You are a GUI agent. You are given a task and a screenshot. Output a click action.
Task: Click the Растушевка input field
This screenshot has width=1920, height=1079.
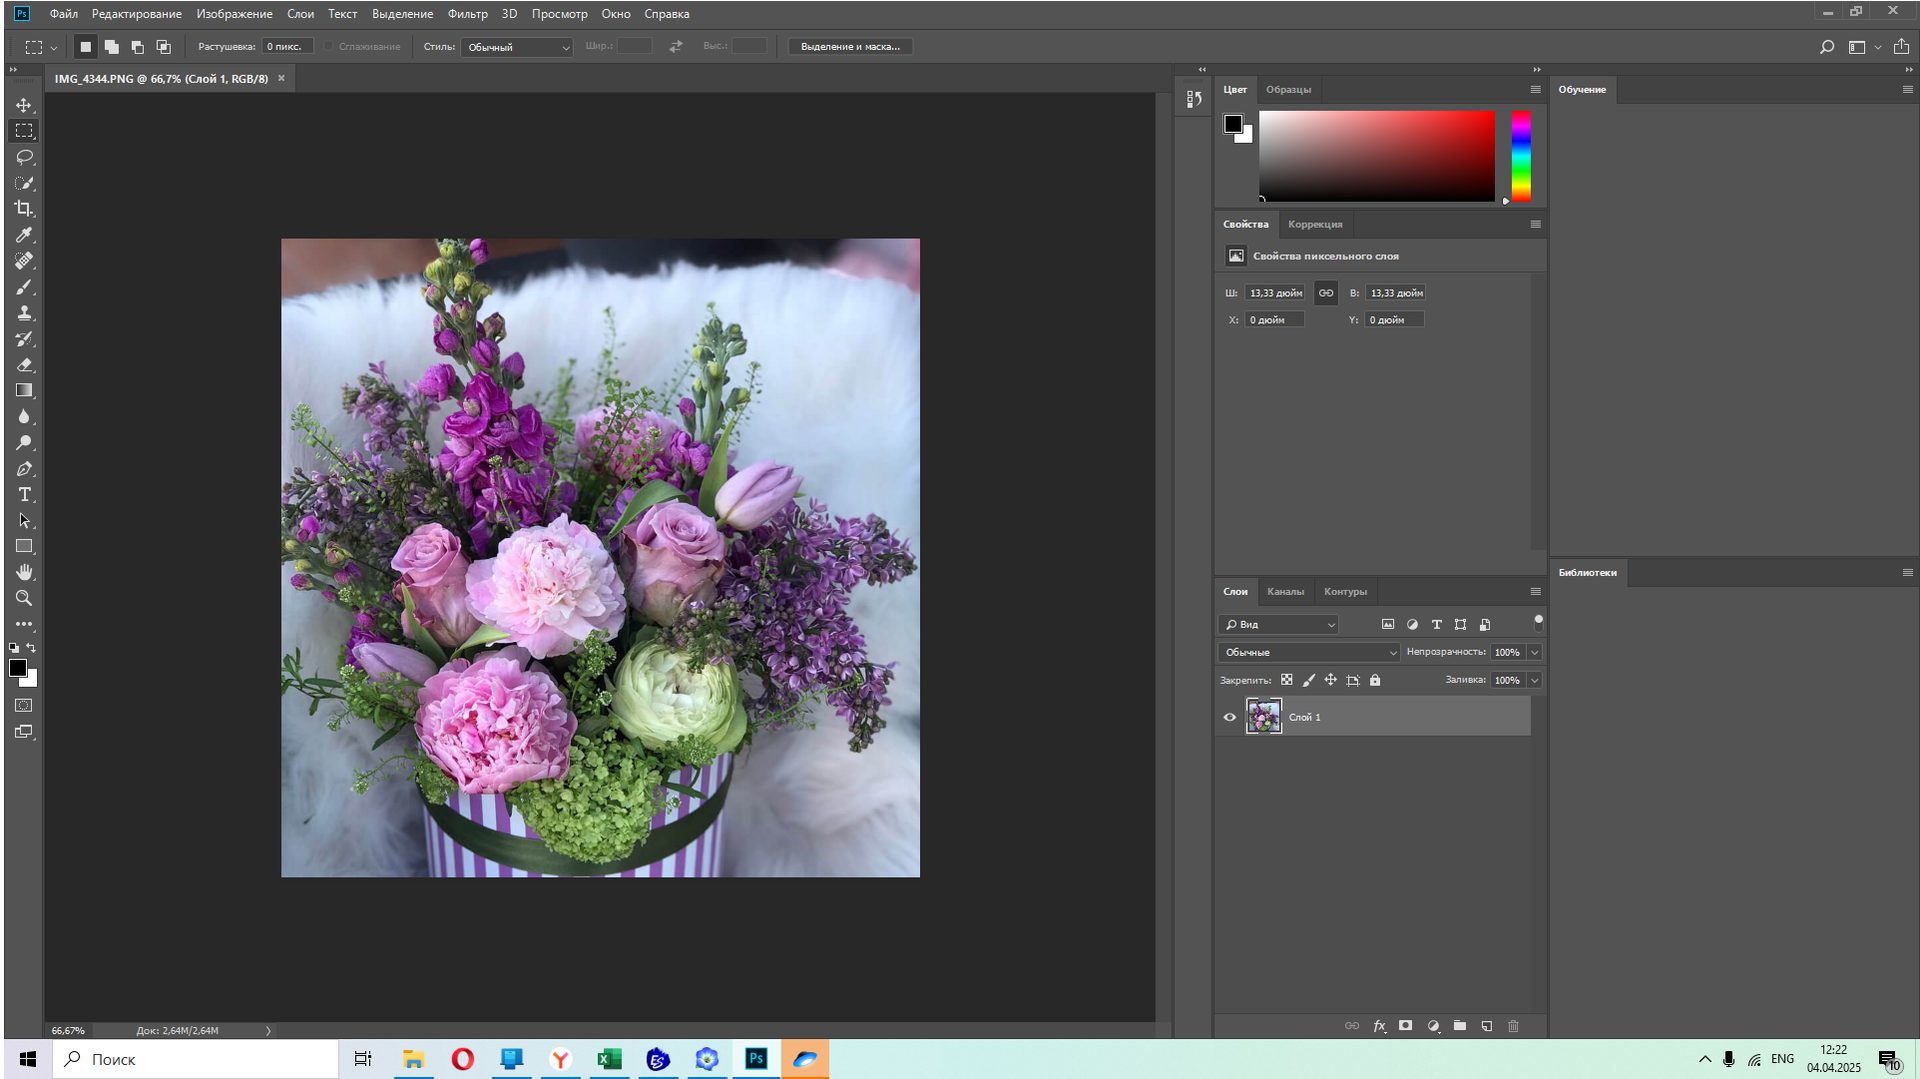pyautogui.click(x=288, y=47)
